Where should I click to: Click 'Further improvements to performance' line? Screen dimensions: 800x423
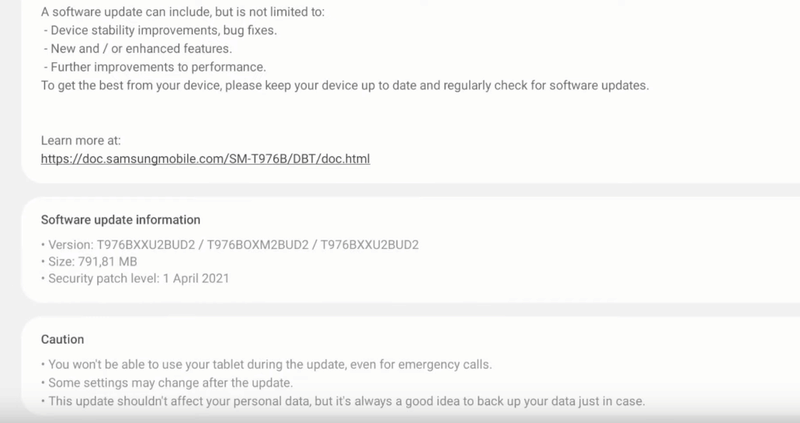[153, 67]
